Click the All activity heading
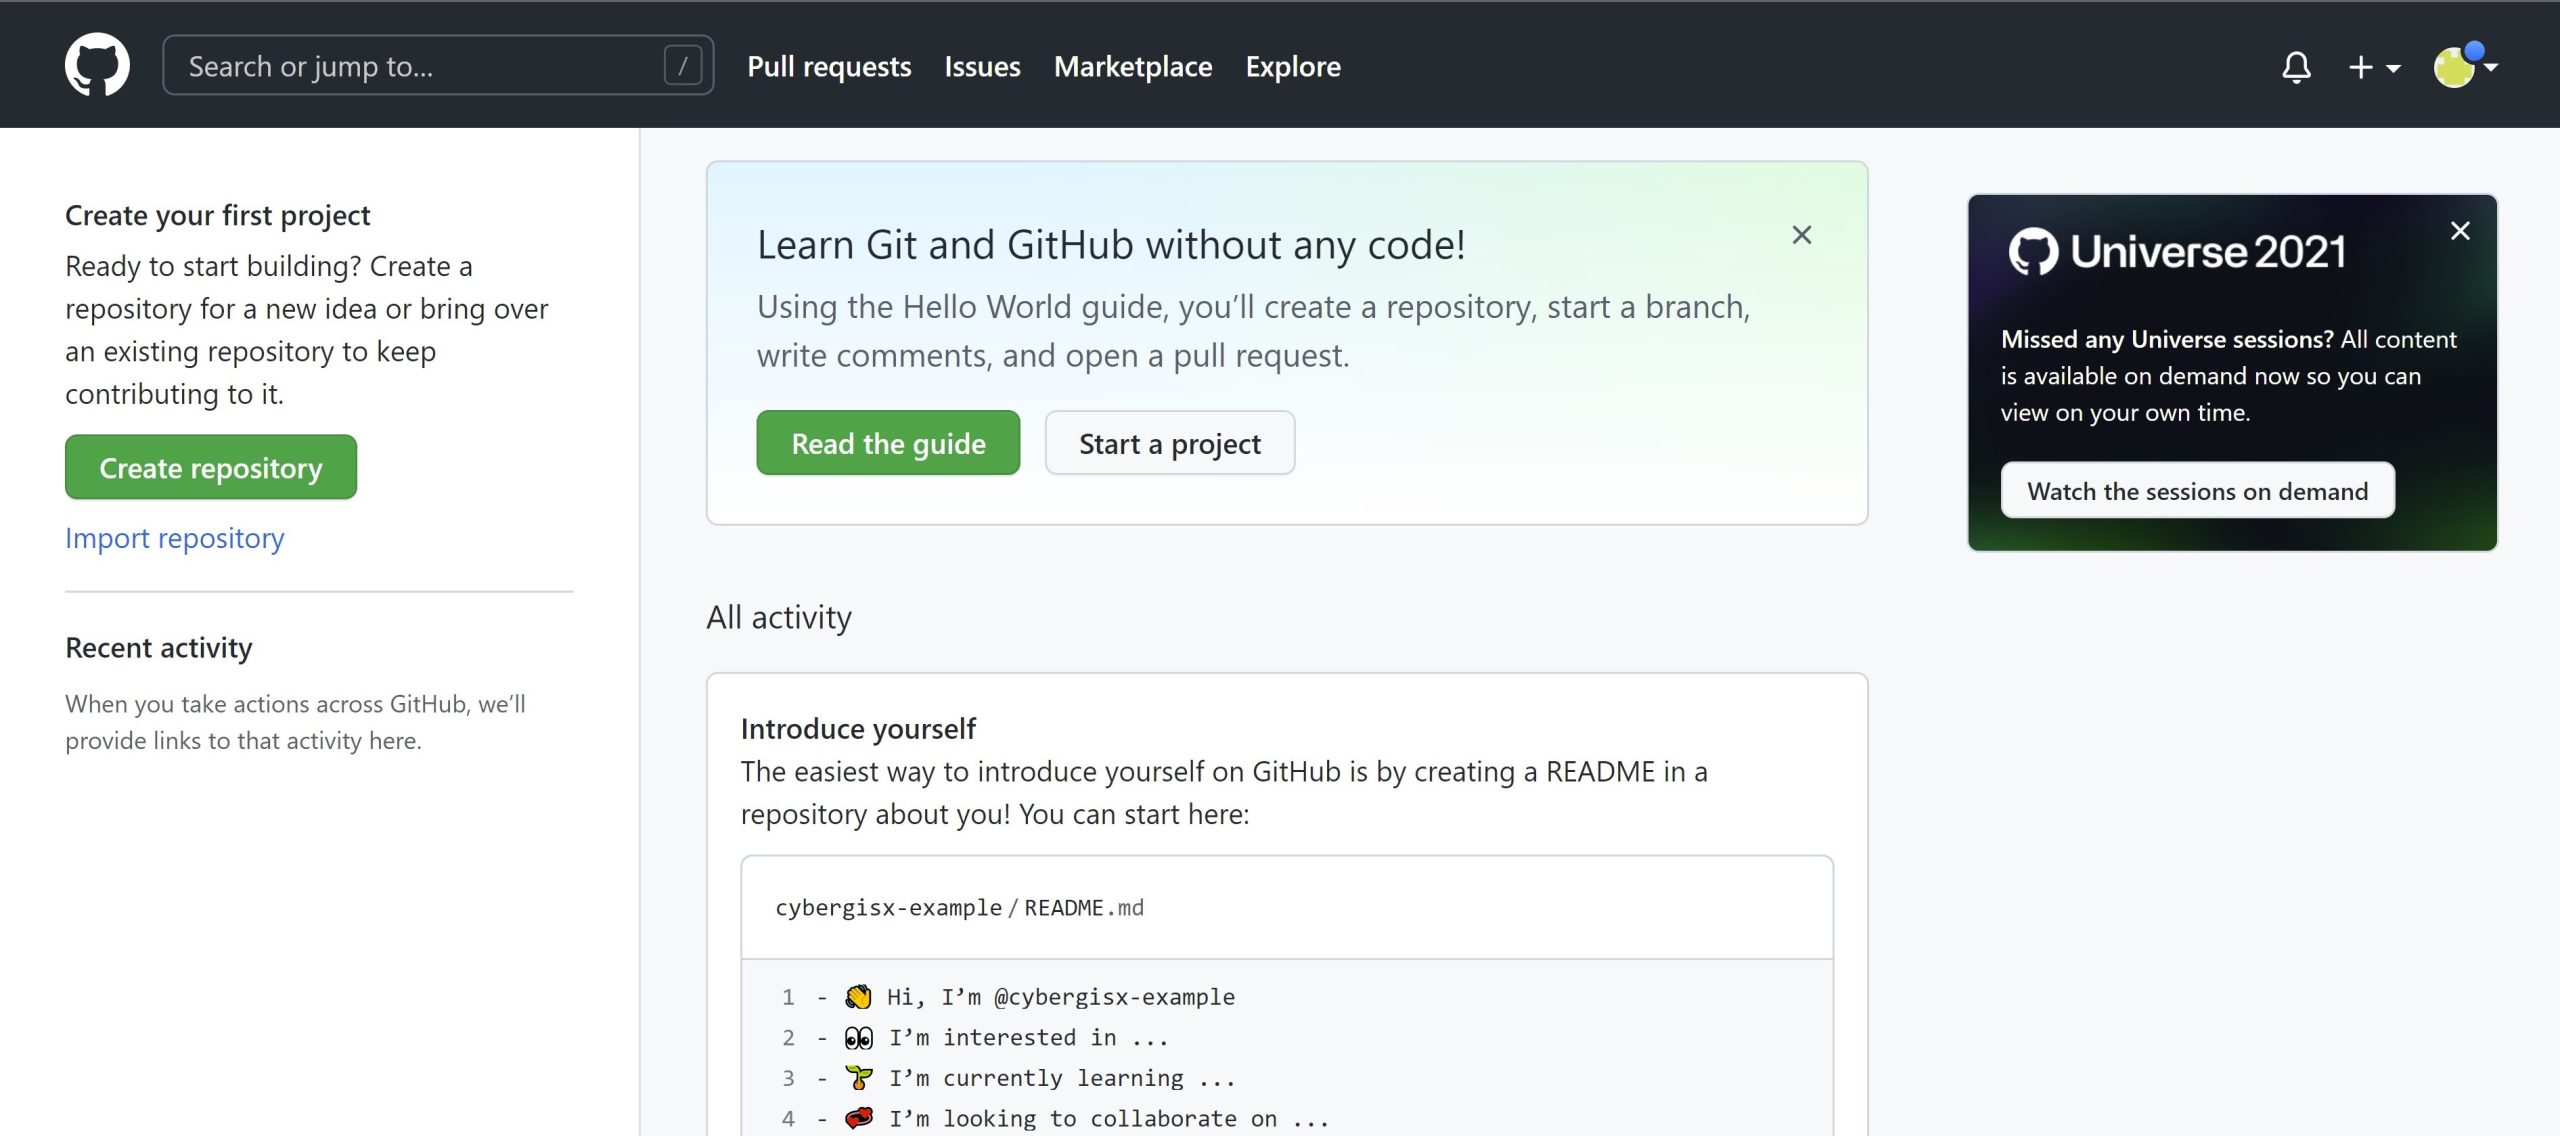 [x=779, y=617]
